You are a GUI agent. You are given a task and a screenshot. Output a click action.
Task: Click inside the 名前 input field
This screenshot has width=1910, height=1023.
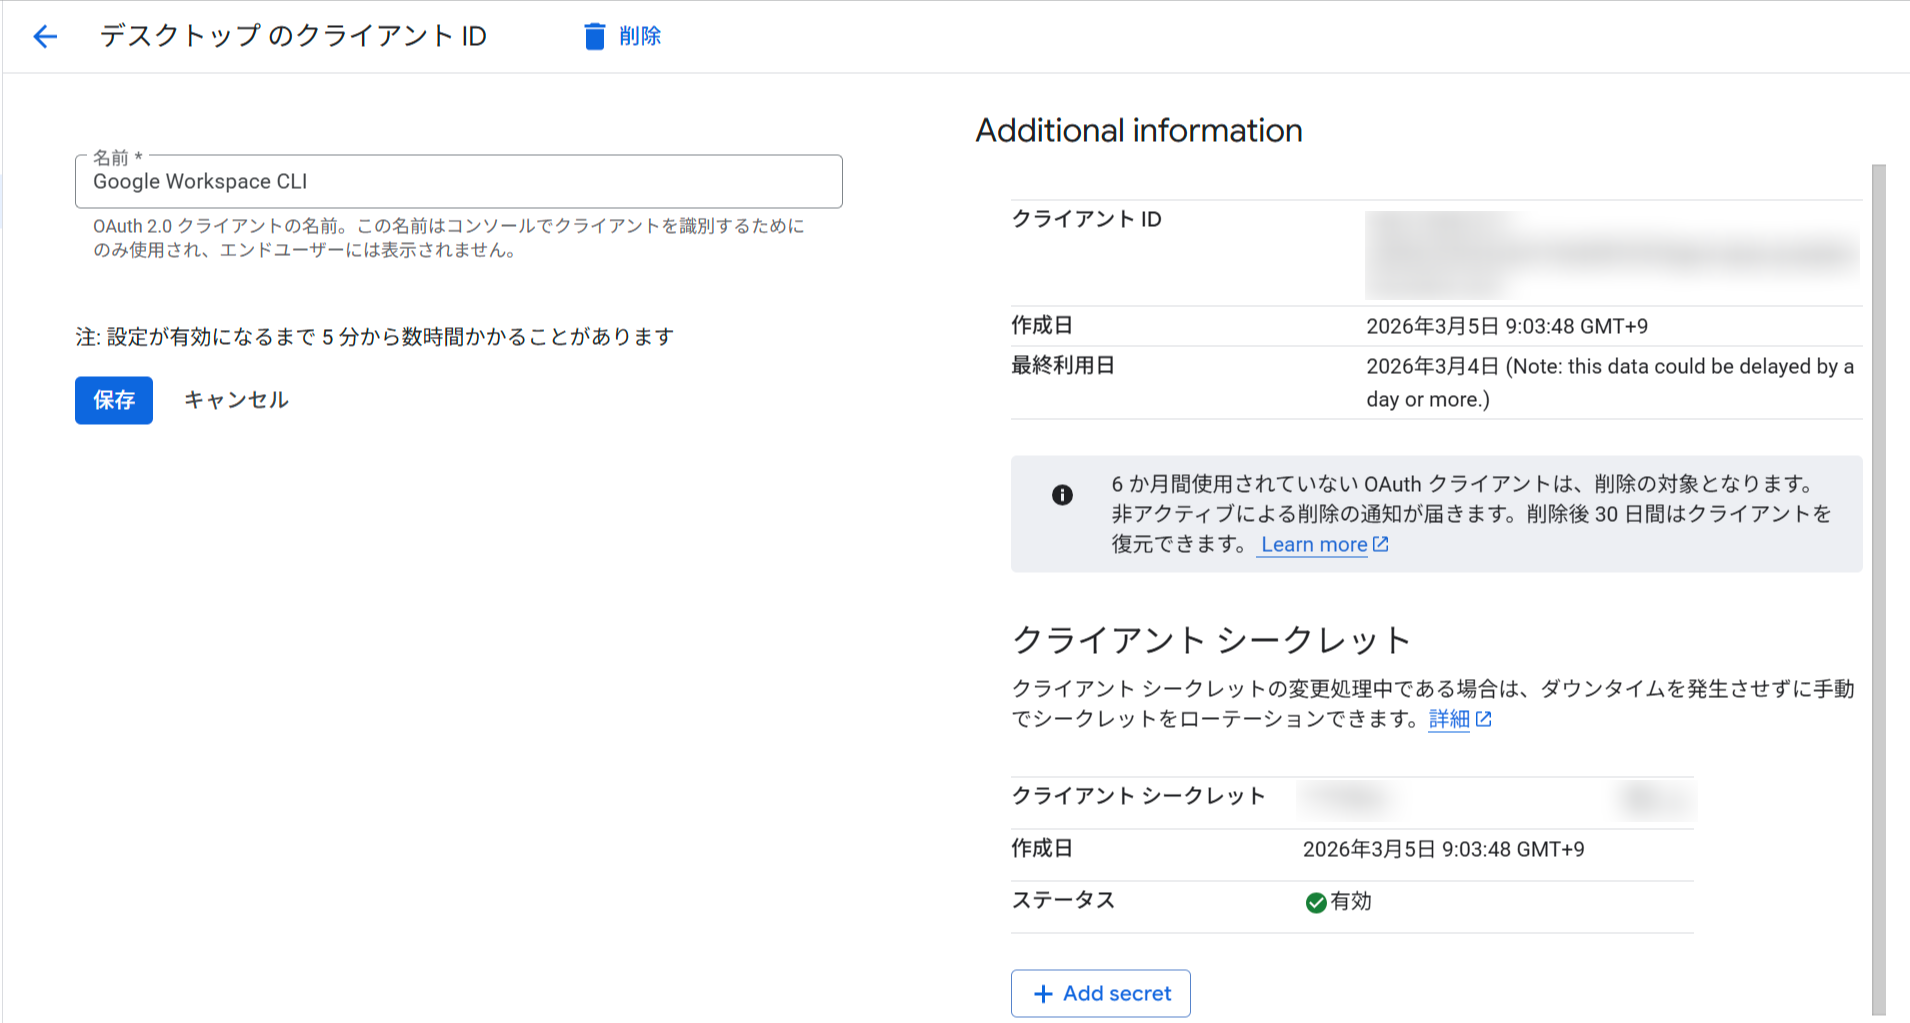pos(458,182)
